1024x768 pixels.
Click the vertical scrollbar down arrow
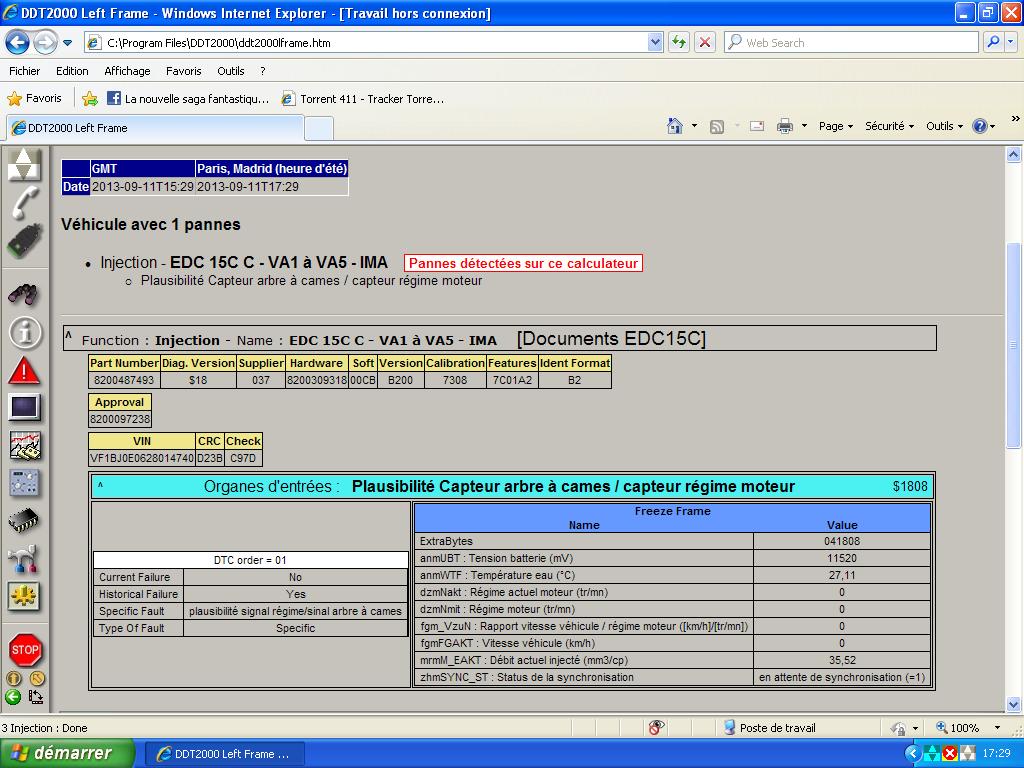coord(1014,704)
